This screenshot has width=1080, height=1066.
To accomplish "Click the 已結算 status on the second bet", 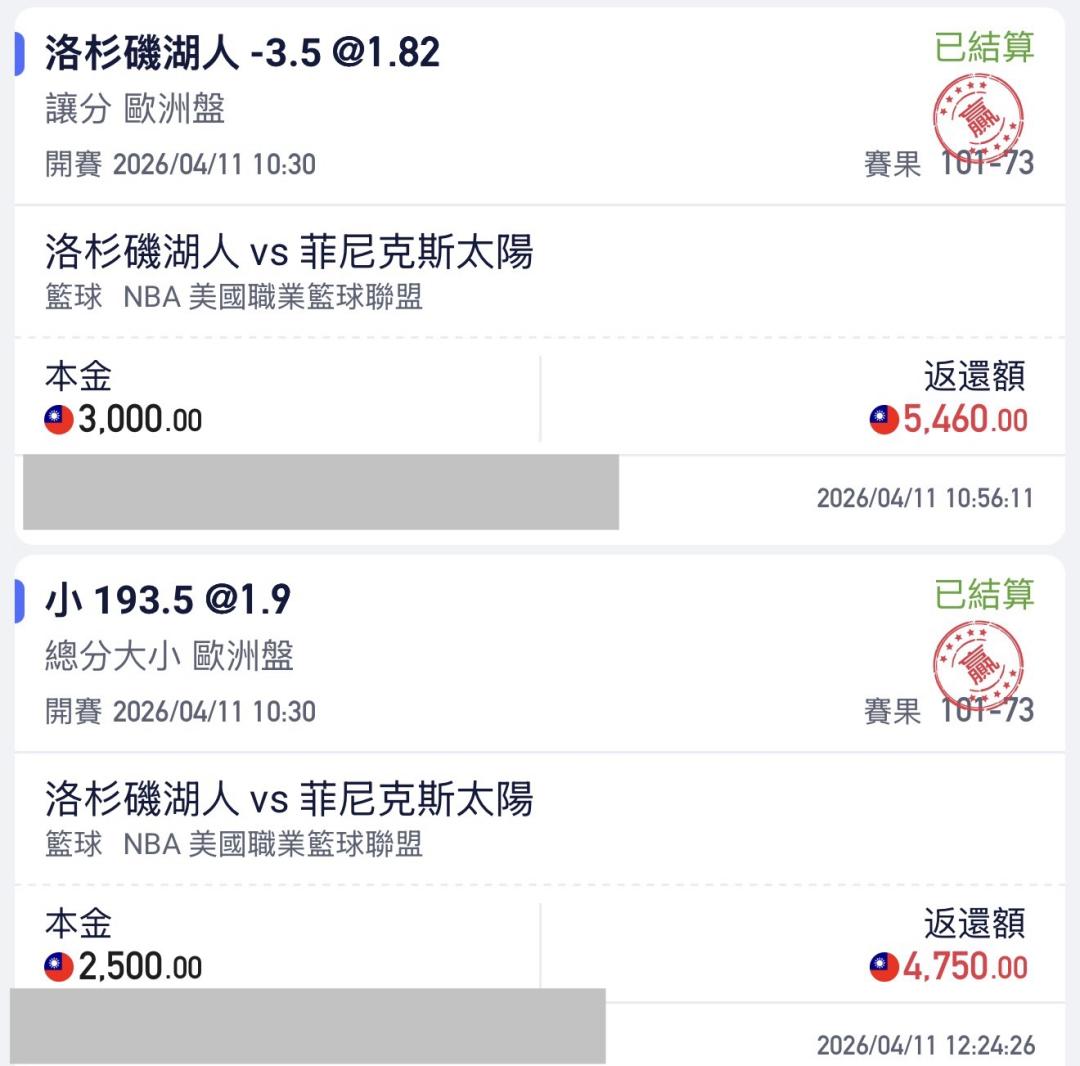I will pos(984,594).
